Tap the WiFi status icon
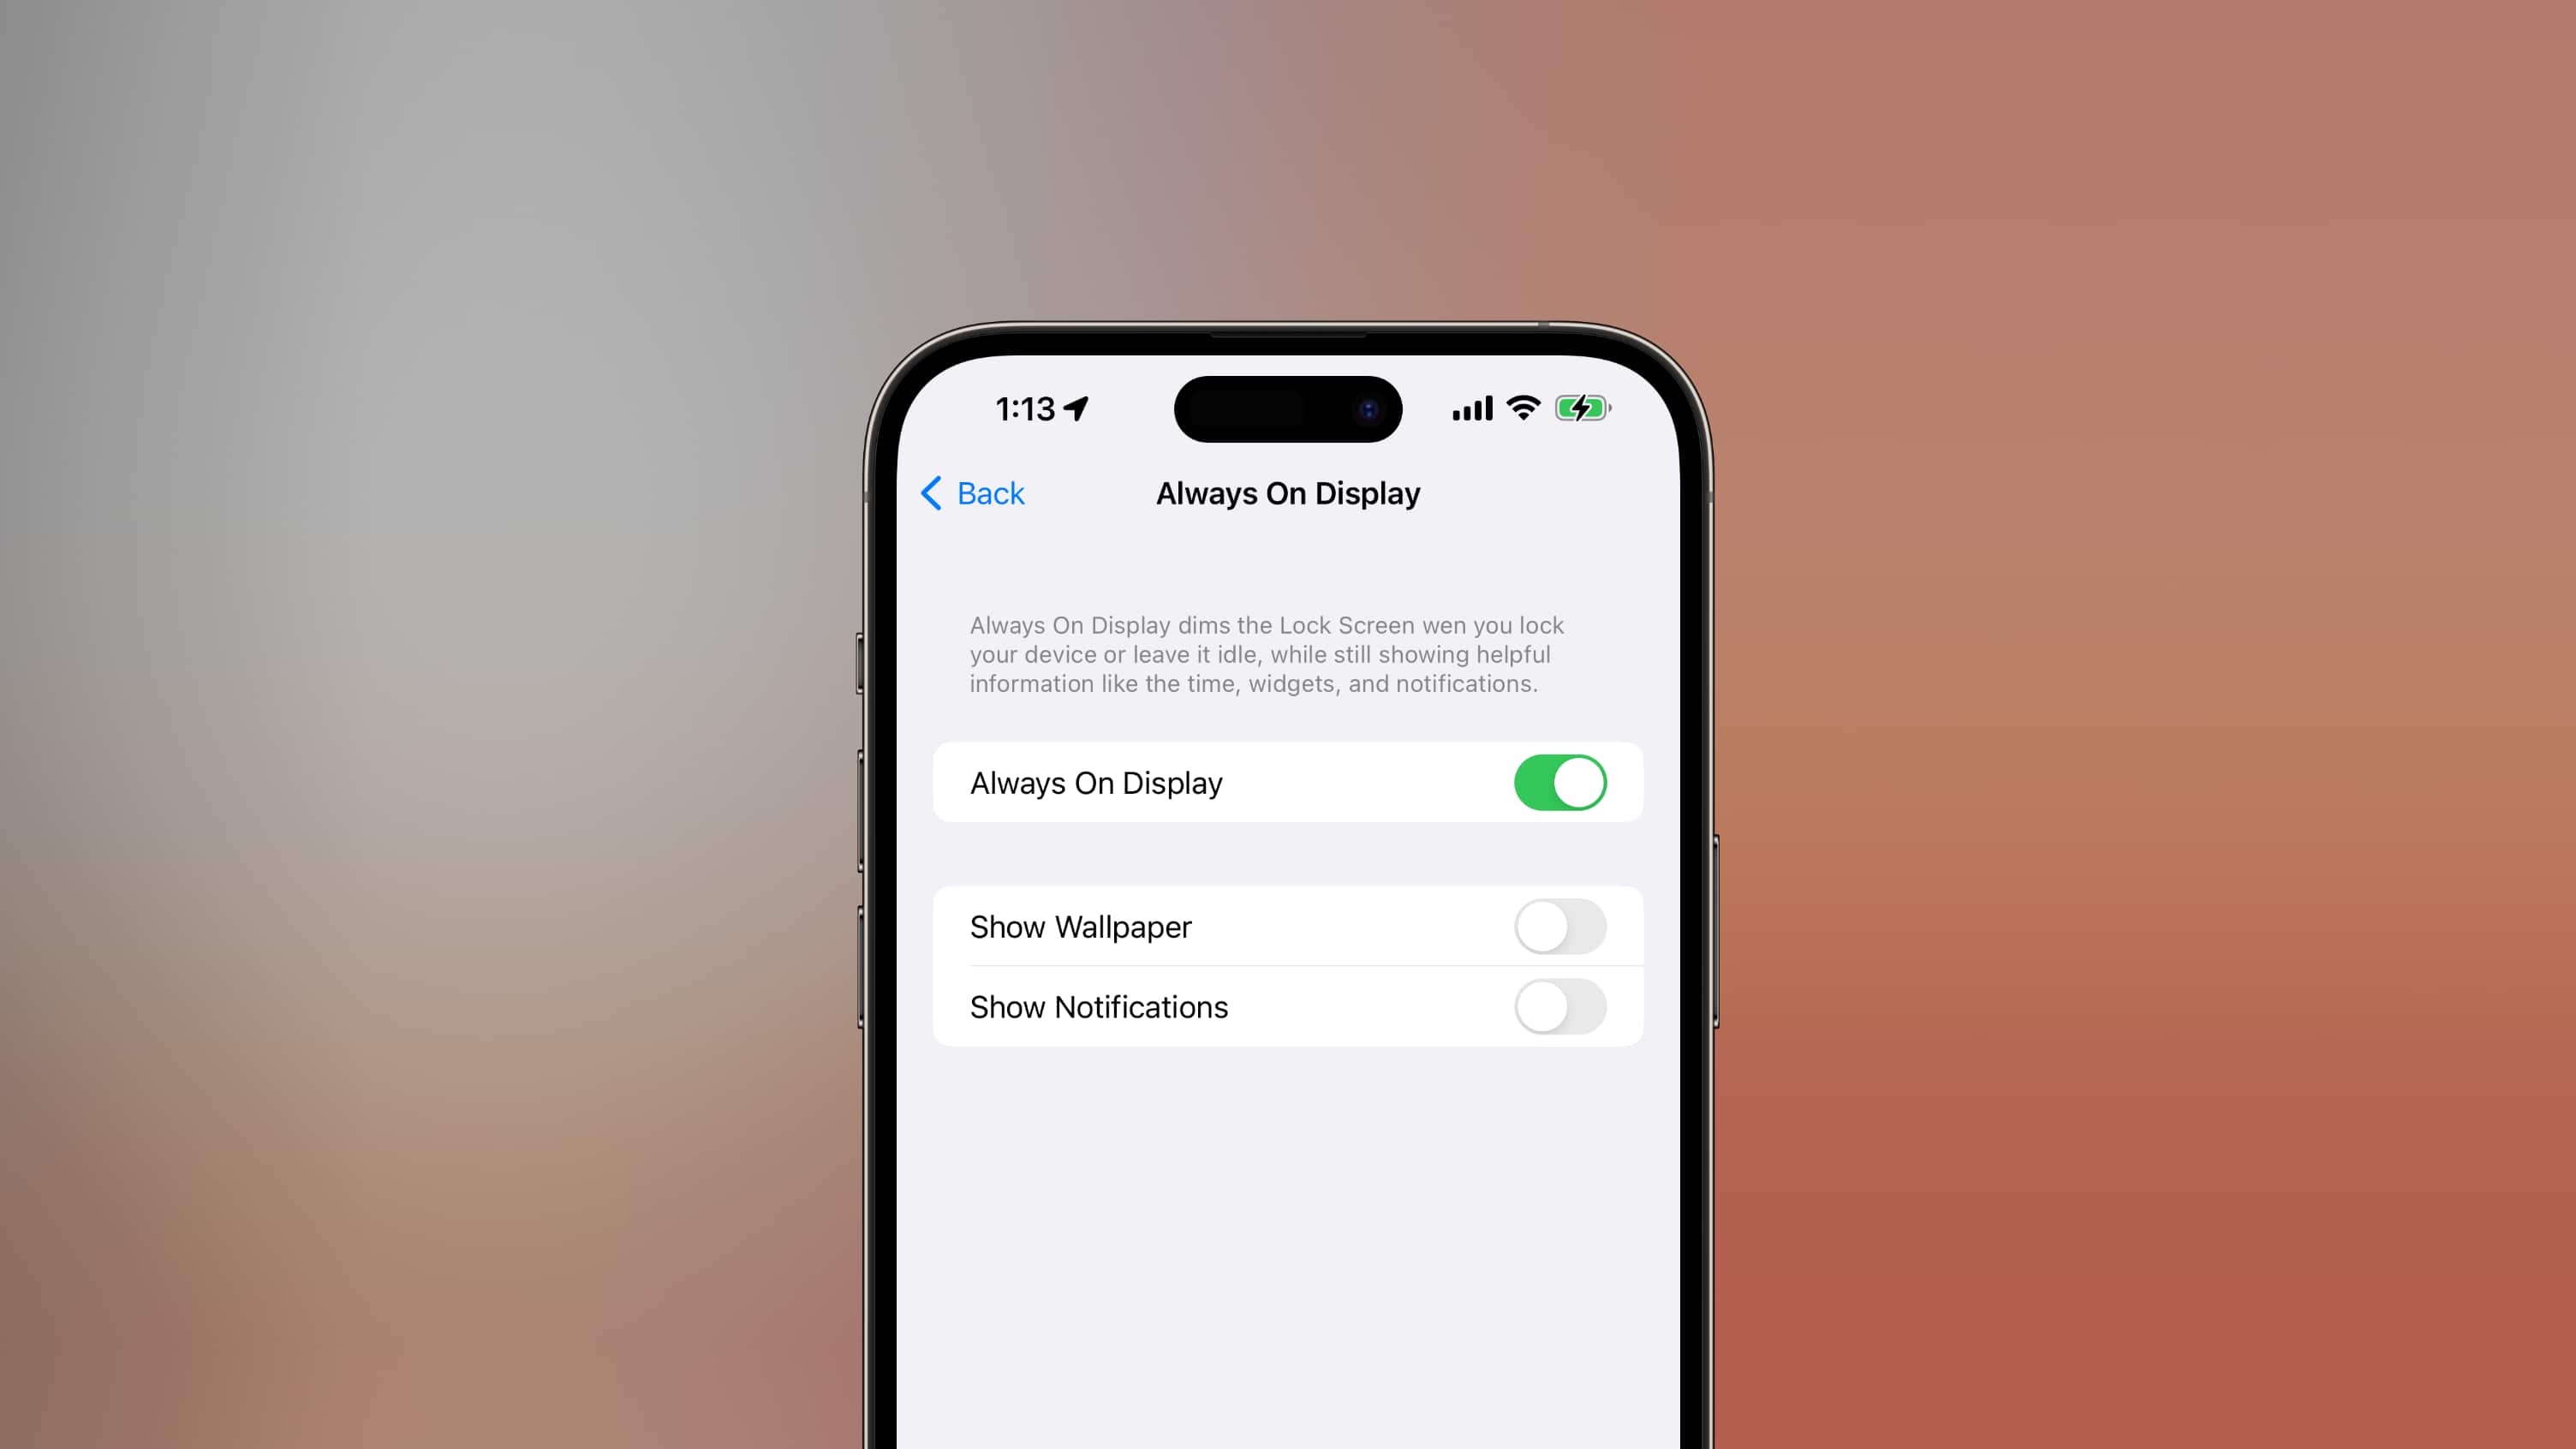 pos(1522,408)
